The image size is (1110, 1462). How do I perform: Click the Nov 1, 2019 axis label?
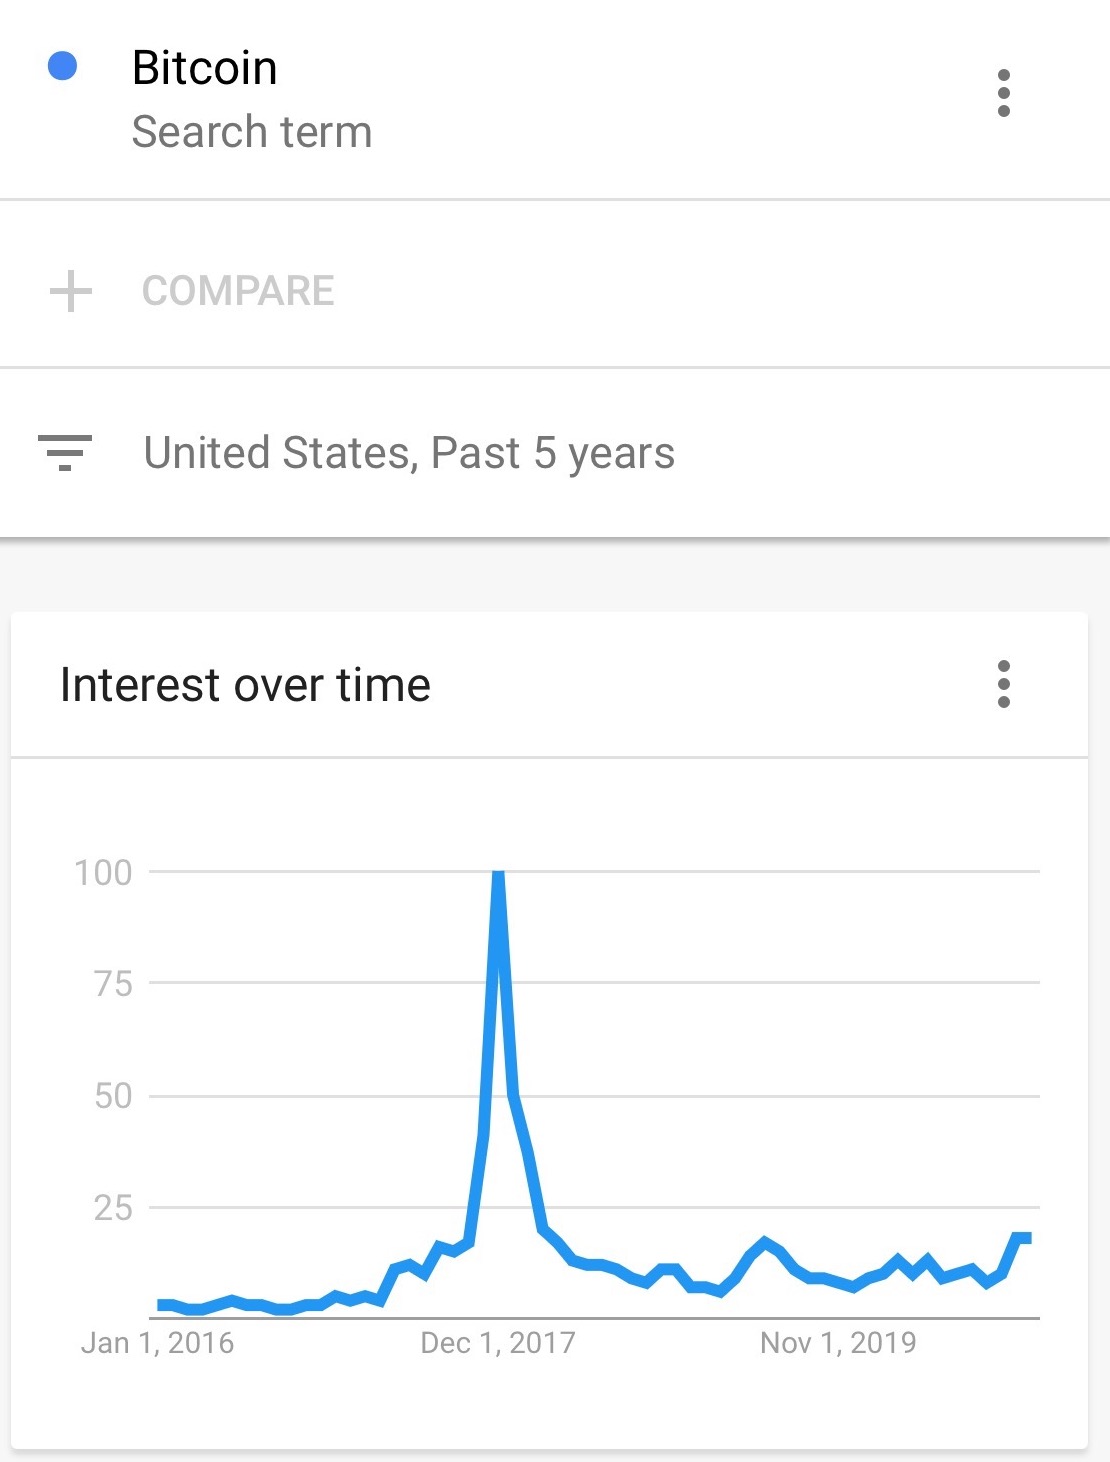pyautogui.click(x=838, y=1342)
